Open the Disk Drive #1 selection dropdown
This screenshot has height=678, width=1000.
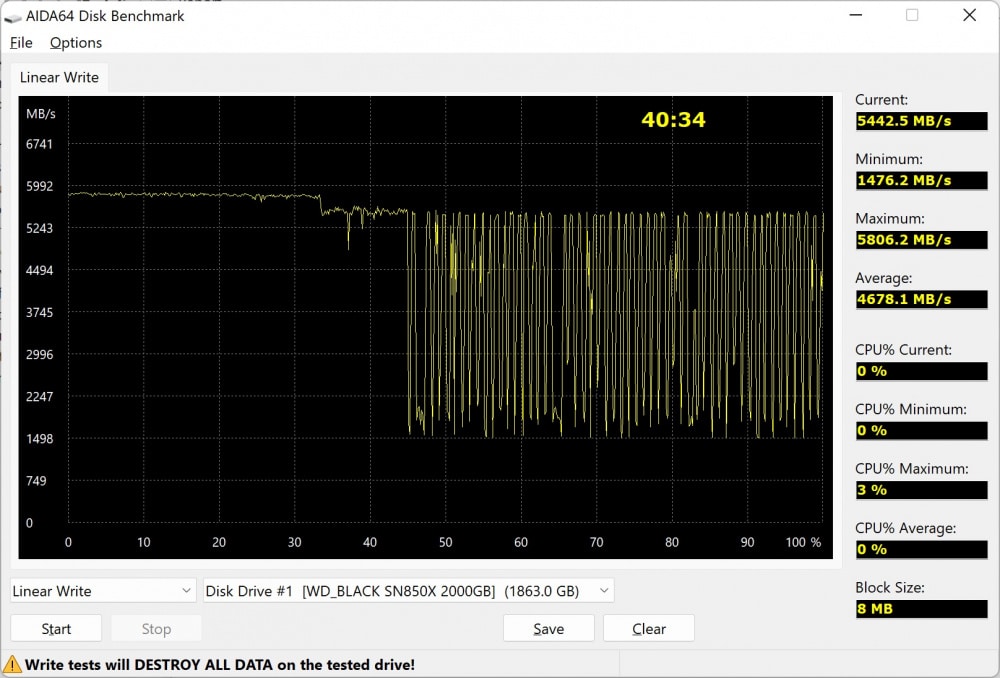click(408, 591)
